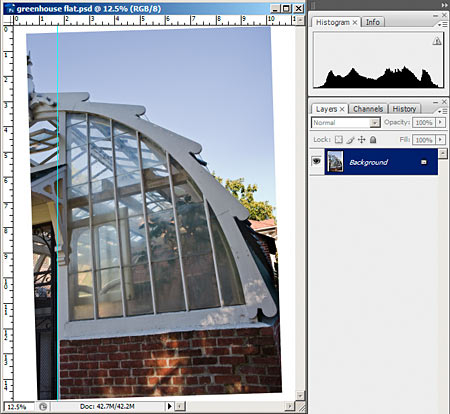
Task: Close the Layers panel group
Action: click(x=444, y=102)
